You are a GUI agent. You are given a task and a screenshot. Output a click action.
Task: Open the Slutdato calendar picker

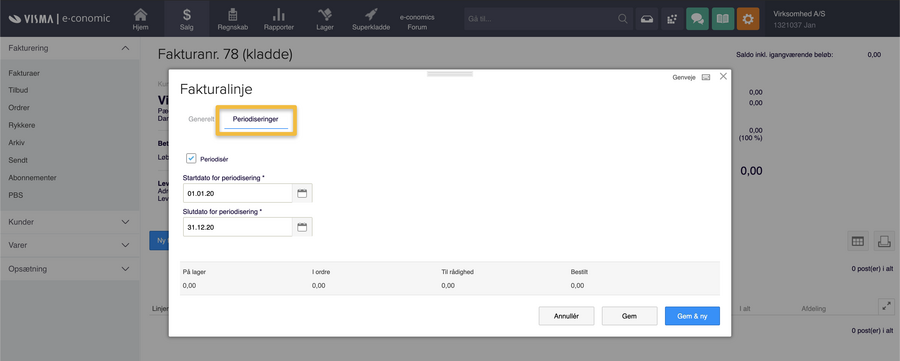point(302,227)
